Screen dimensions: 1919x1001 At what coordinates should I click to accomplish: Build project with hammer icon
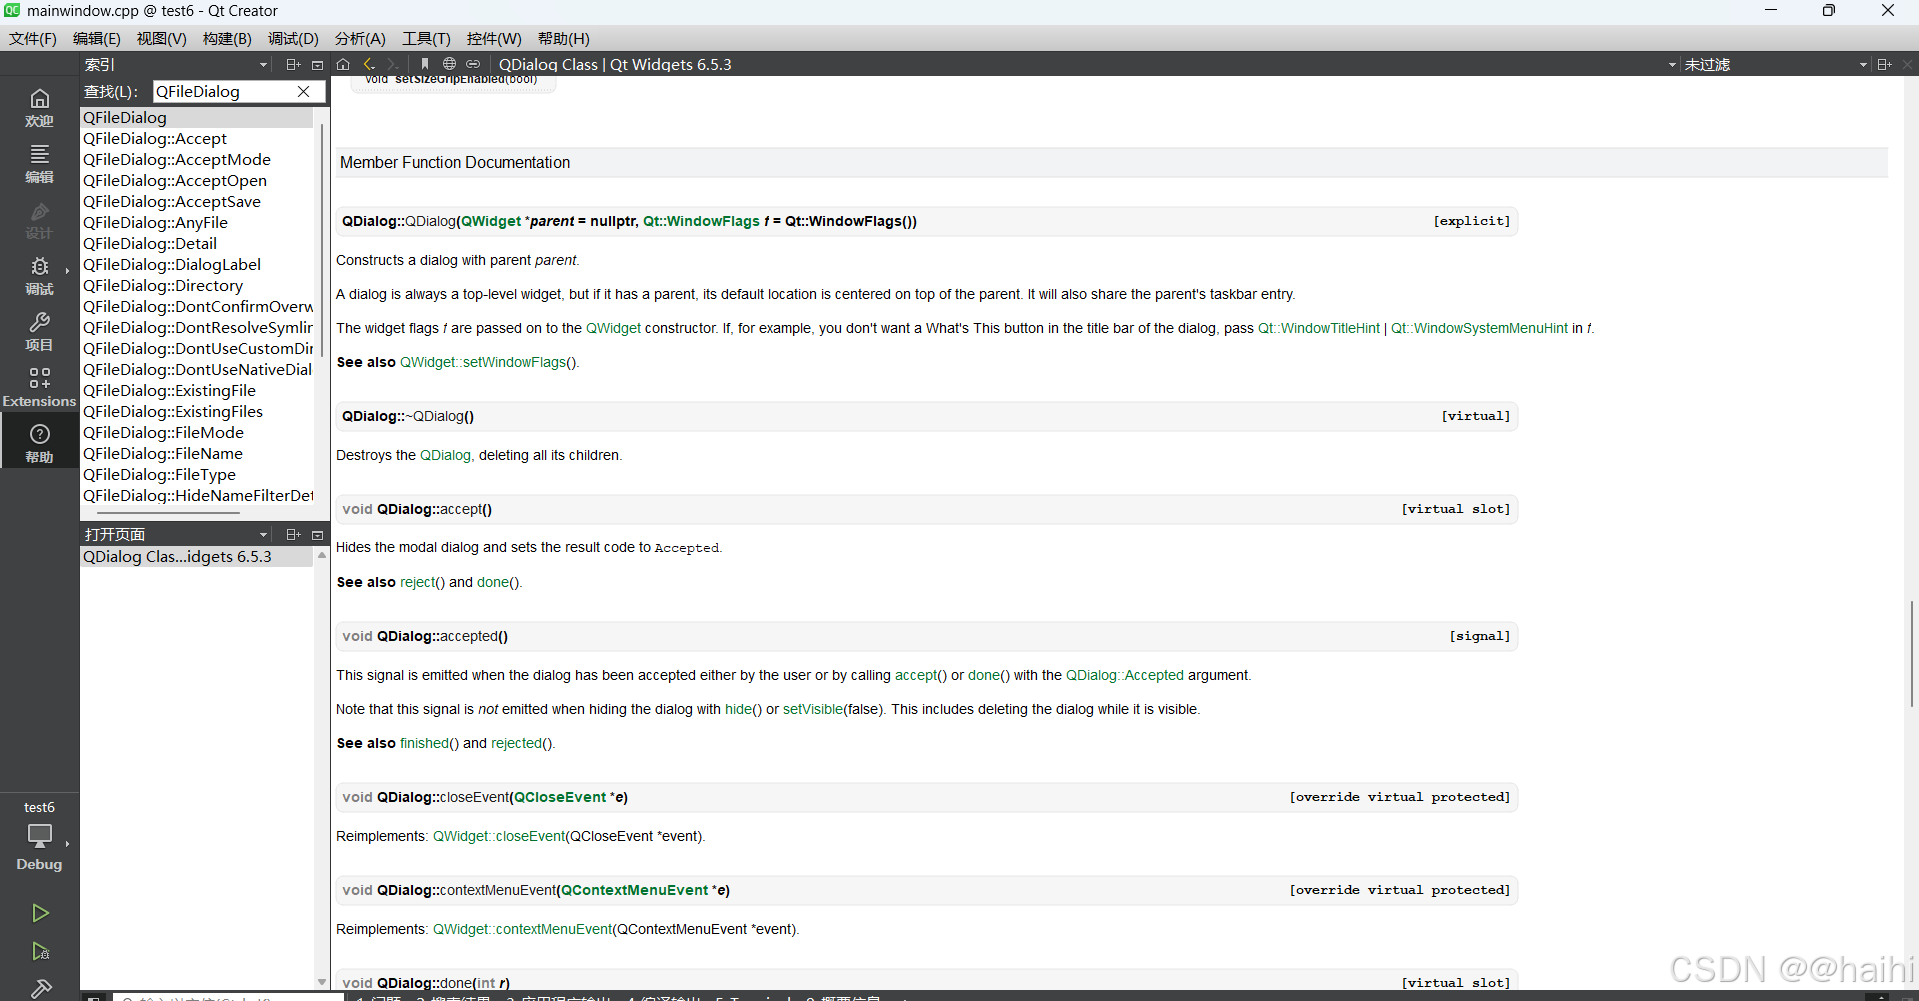(x=40, y=988)
